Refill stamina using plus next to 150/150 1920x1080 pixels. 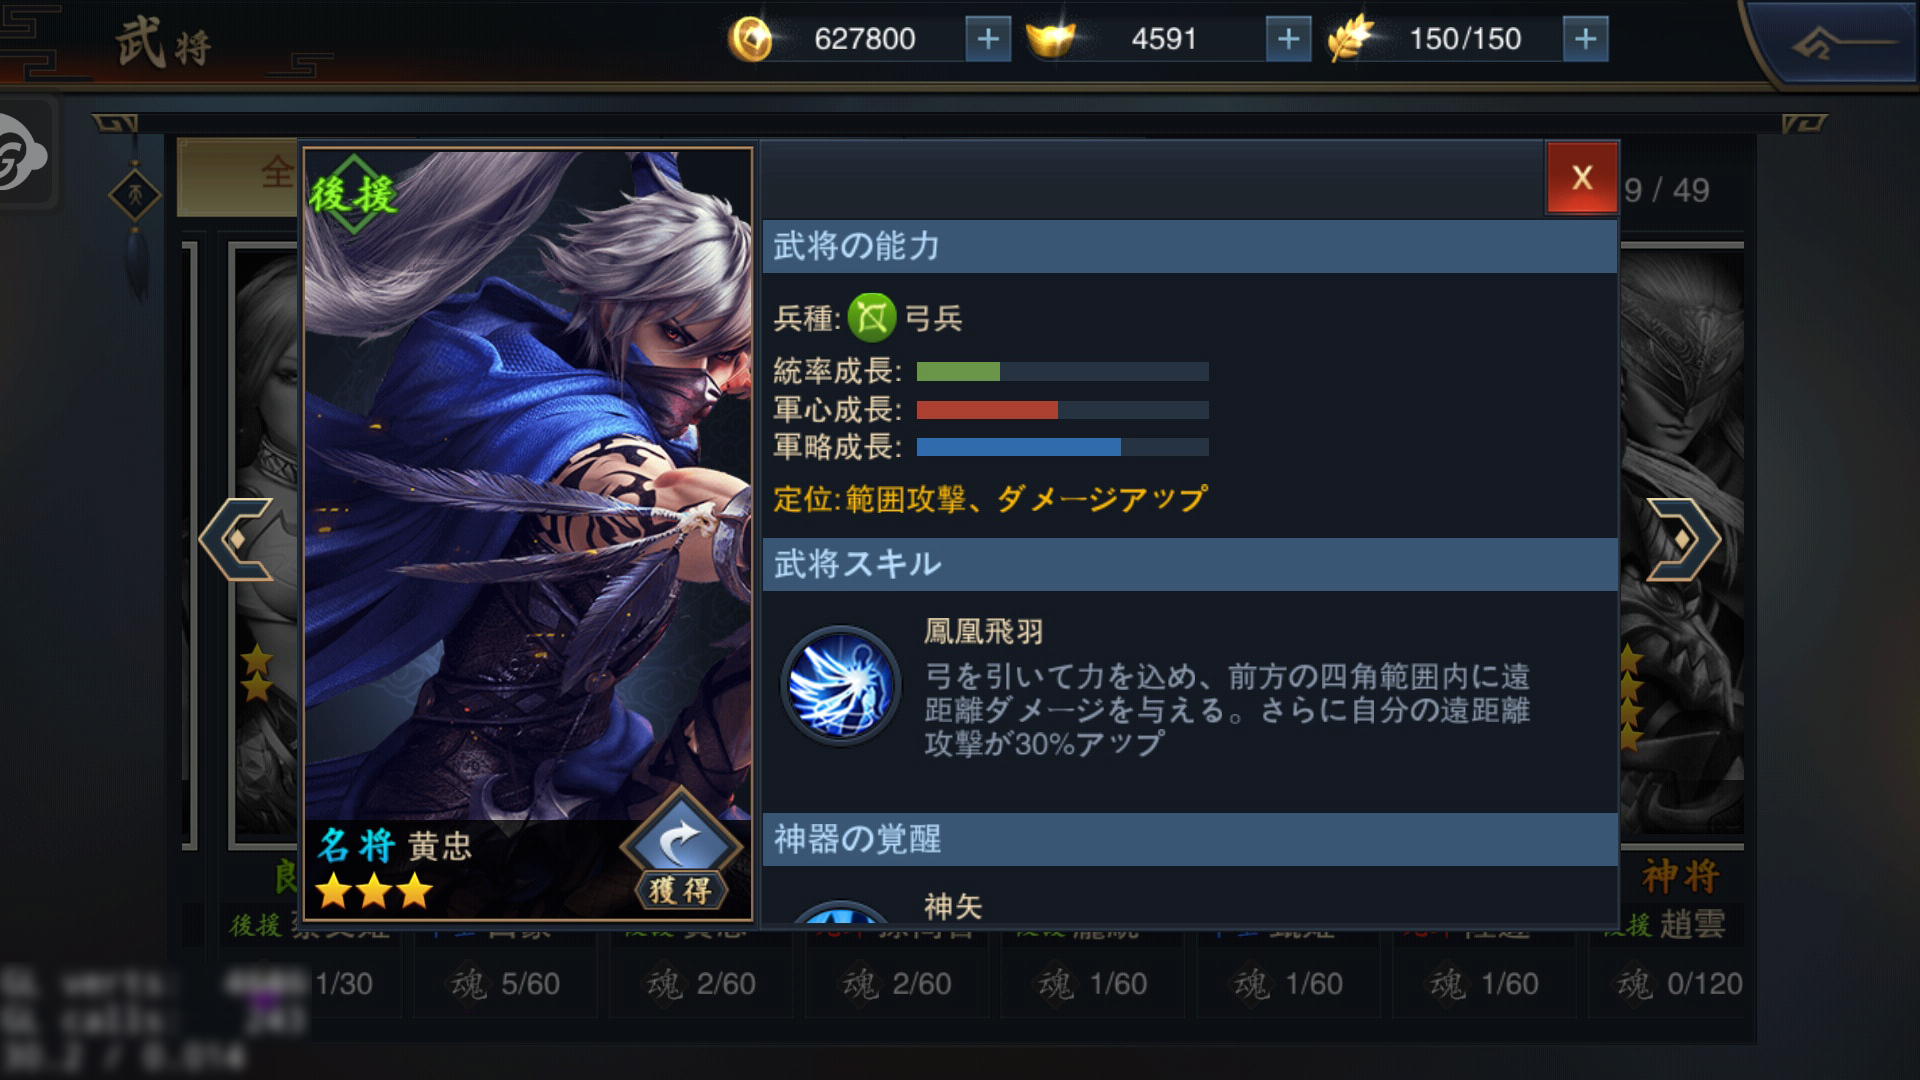tap(1585, 39)
